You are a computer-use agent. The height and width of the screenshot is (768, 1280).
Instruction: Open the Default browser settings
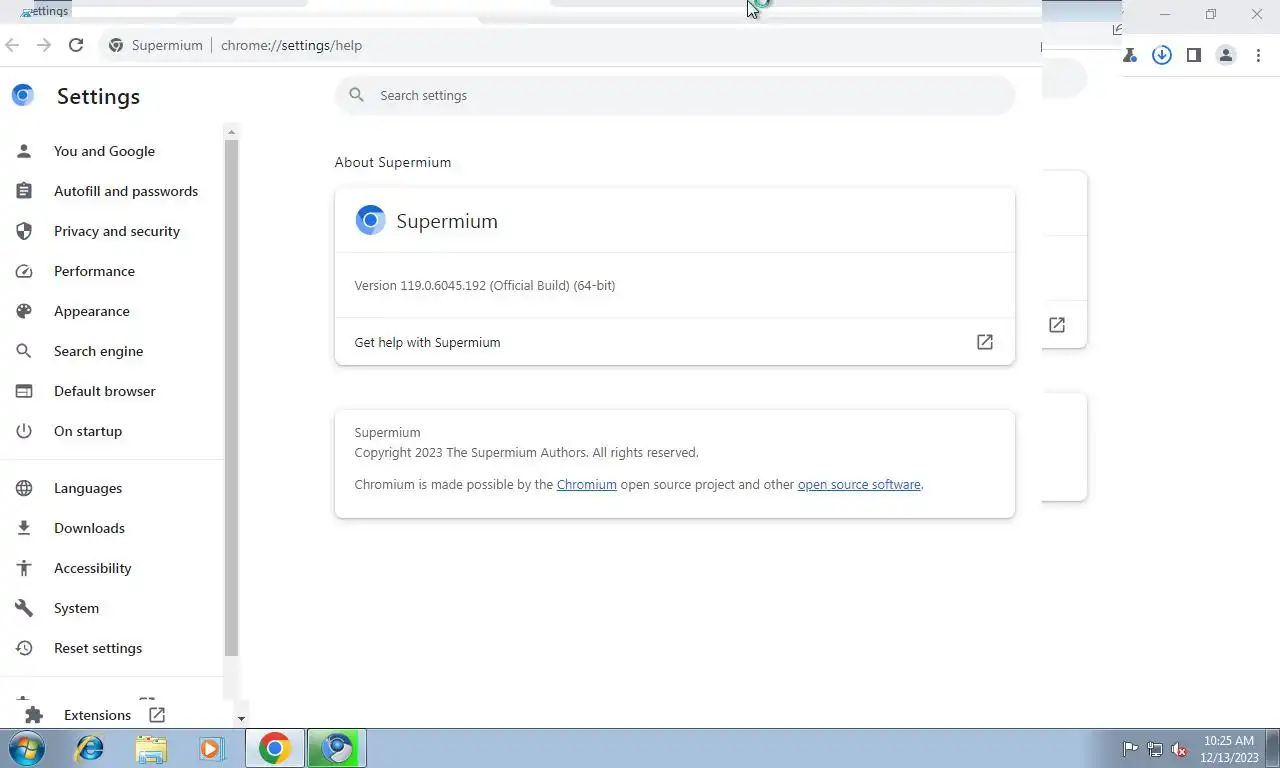point(105,391)
